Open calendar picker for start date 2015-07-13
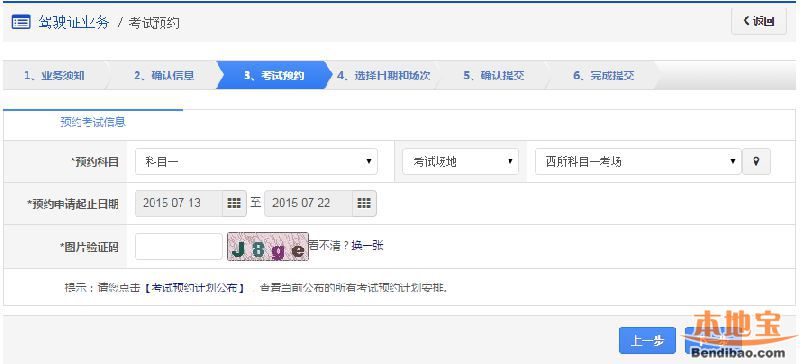Viewport: 800px width, 364px height. [x=234, y=203]
